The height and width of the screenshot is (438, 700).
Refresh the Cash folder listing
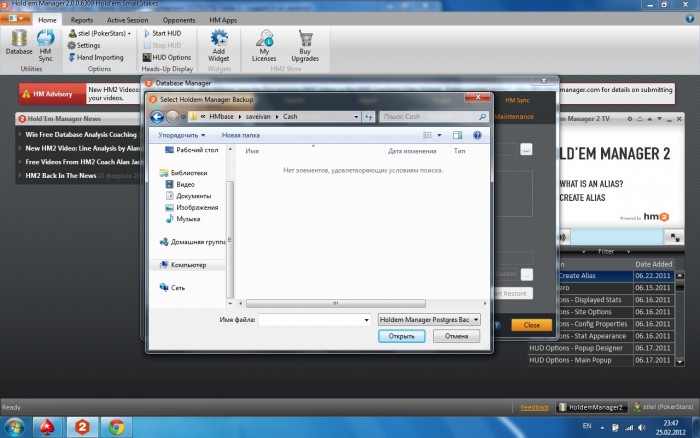[x=368, y=117]
